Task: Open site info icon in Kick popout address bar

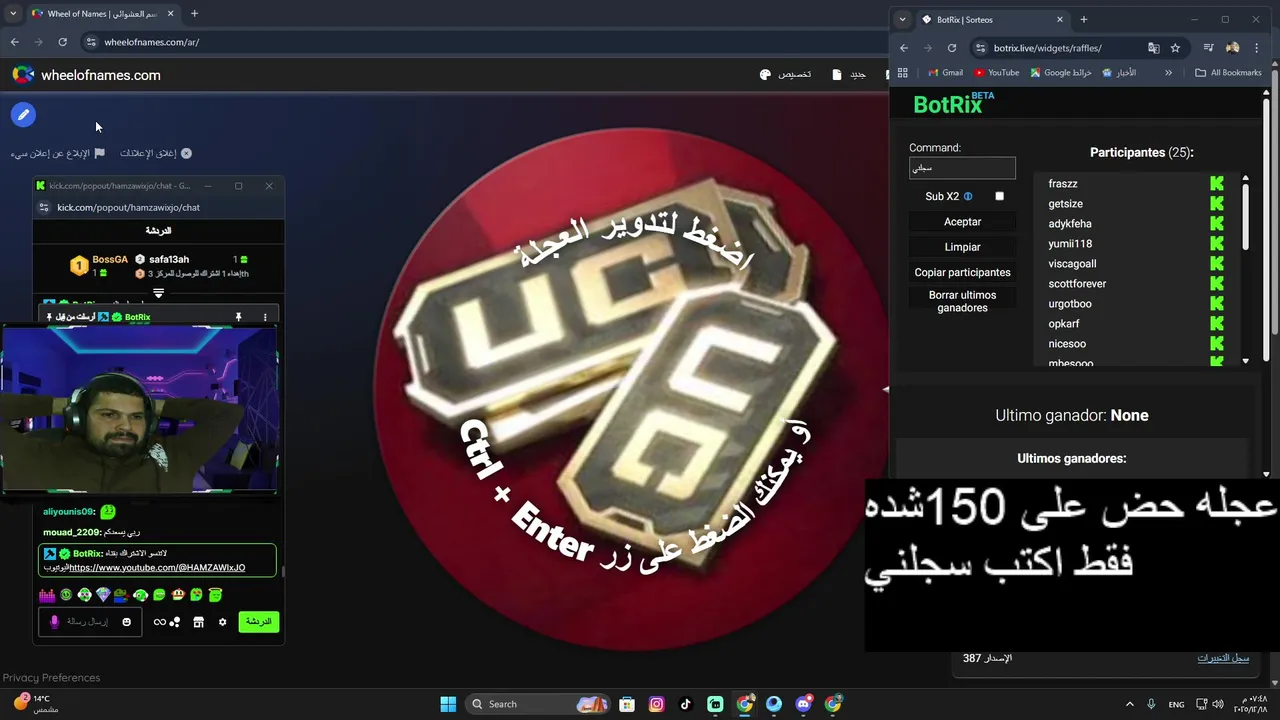Action: (44, 207)
